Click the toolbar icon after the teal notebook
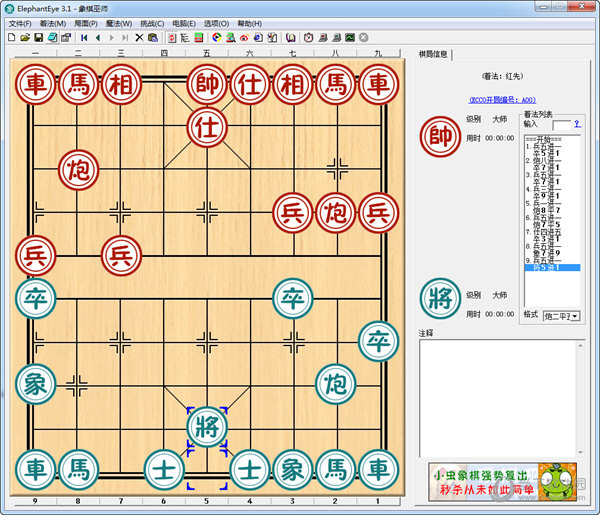The width and height of the screenshot is (600, 515). [x=66, y=37]
